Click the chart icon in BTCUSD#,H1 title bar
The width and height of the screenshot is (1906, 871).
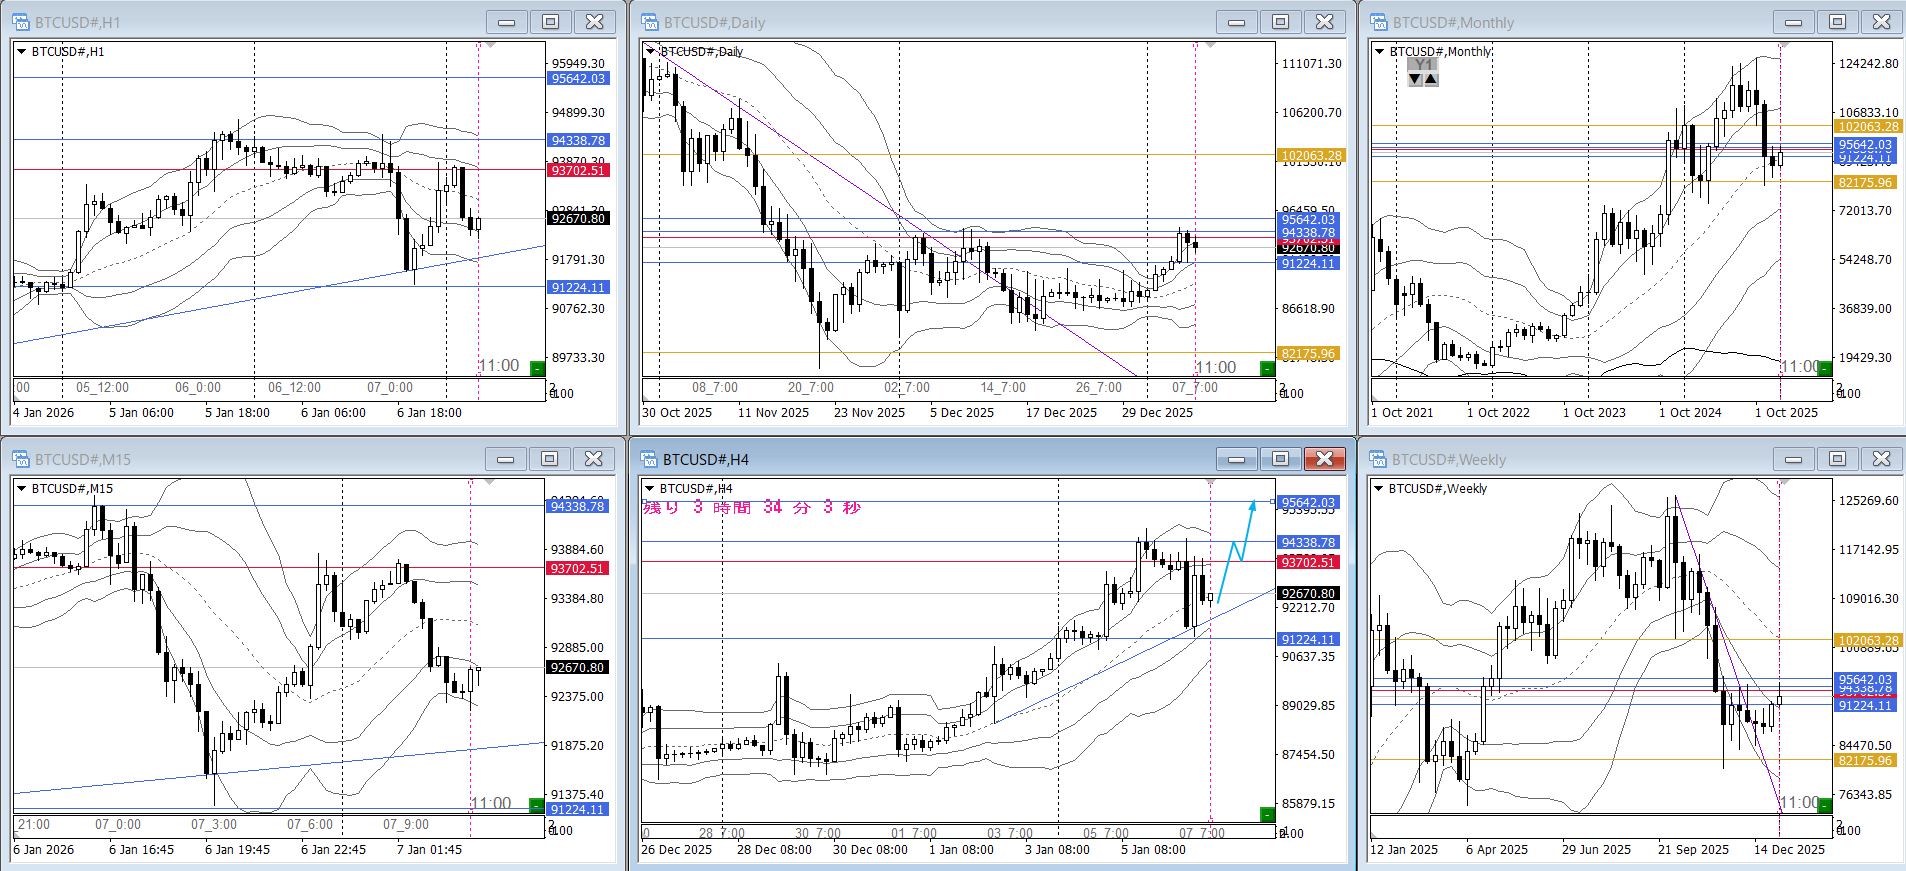pos(21,22)
